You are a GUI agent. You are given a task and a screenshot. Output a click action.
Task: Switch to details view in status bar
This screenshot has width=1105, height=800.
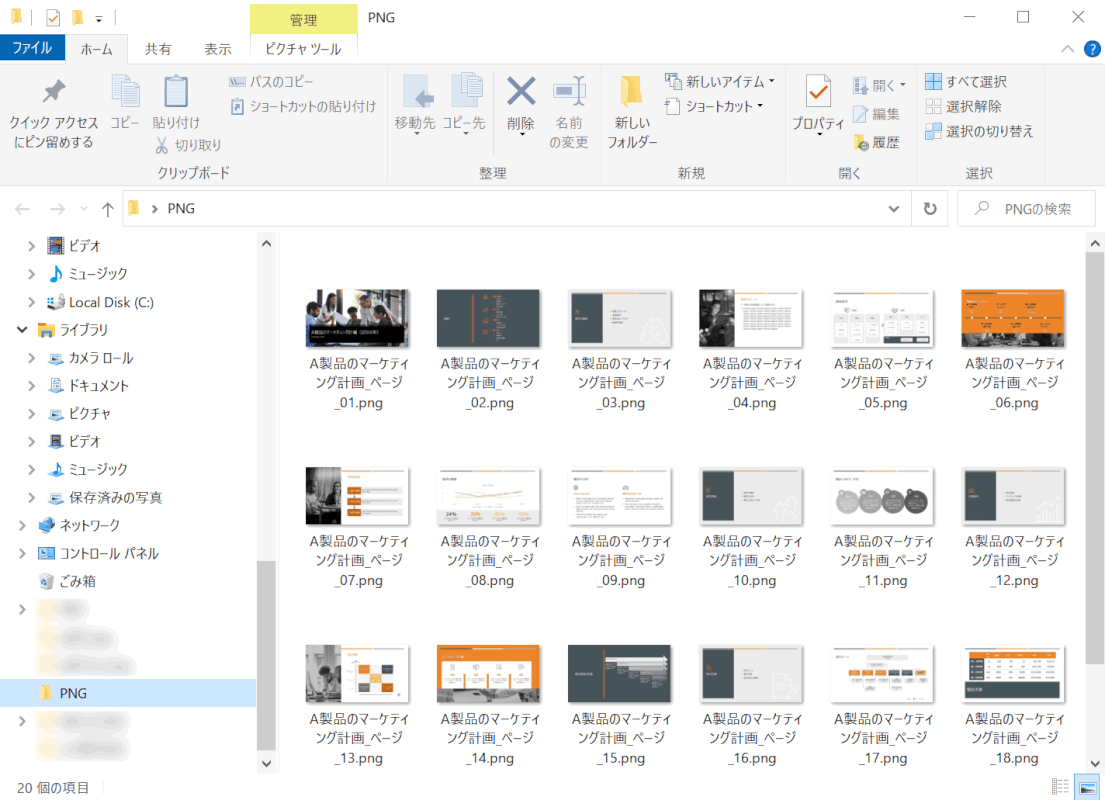pyautogui.click(x=1060, y=788)
